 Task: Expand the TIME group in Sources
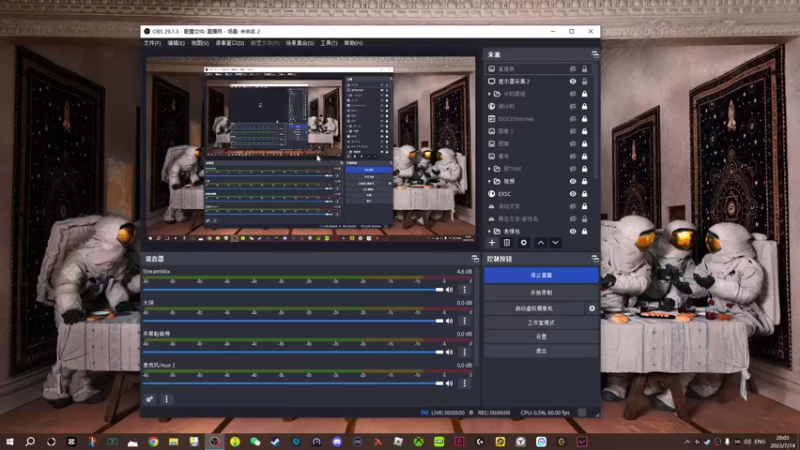point(489,169)
